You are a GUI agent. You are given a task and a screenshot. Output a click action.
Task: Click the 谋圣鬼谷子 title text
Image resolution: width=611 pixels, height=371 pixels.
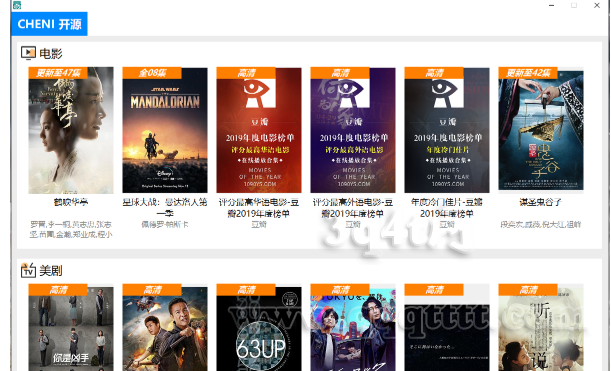click(x=540, y=202)
